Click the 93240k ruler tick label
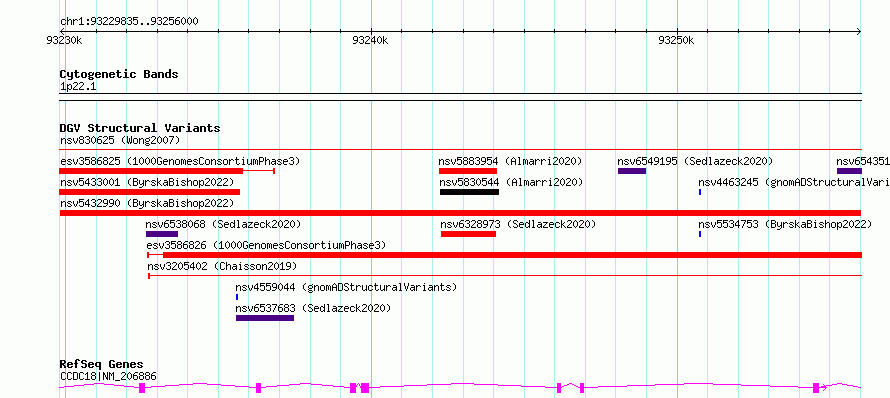890x398 pixels. (370, 40)
